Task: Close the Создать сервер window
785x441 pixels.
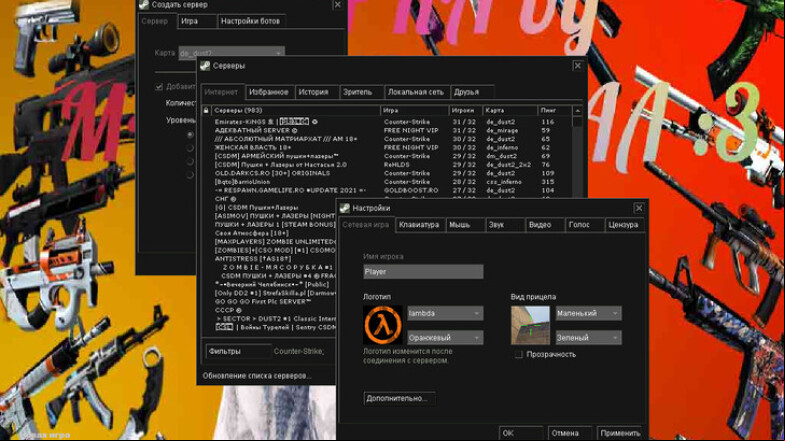Action: coord(338,5)
